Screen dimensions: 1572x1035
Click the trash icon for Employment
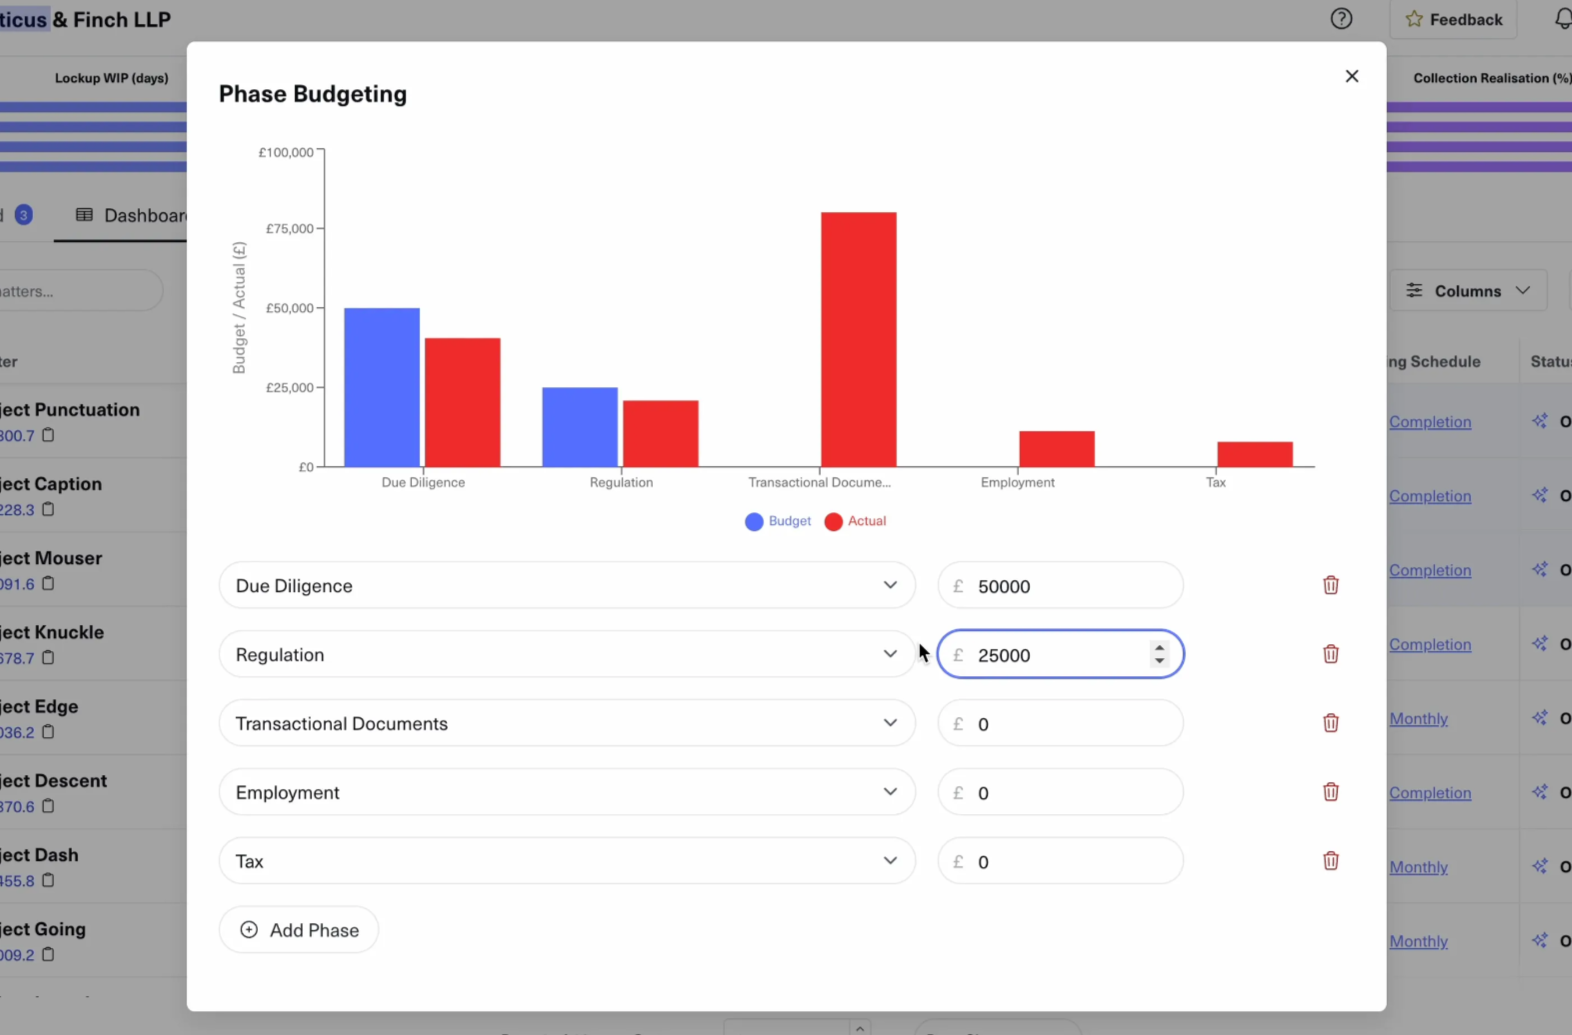(x=1330, y=792)
